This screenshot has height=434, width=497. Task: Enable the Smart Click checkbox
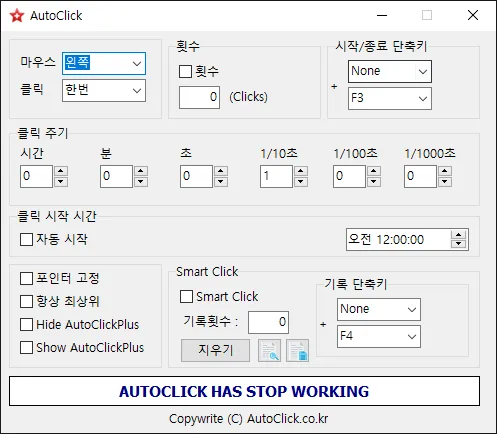point(186,296)
